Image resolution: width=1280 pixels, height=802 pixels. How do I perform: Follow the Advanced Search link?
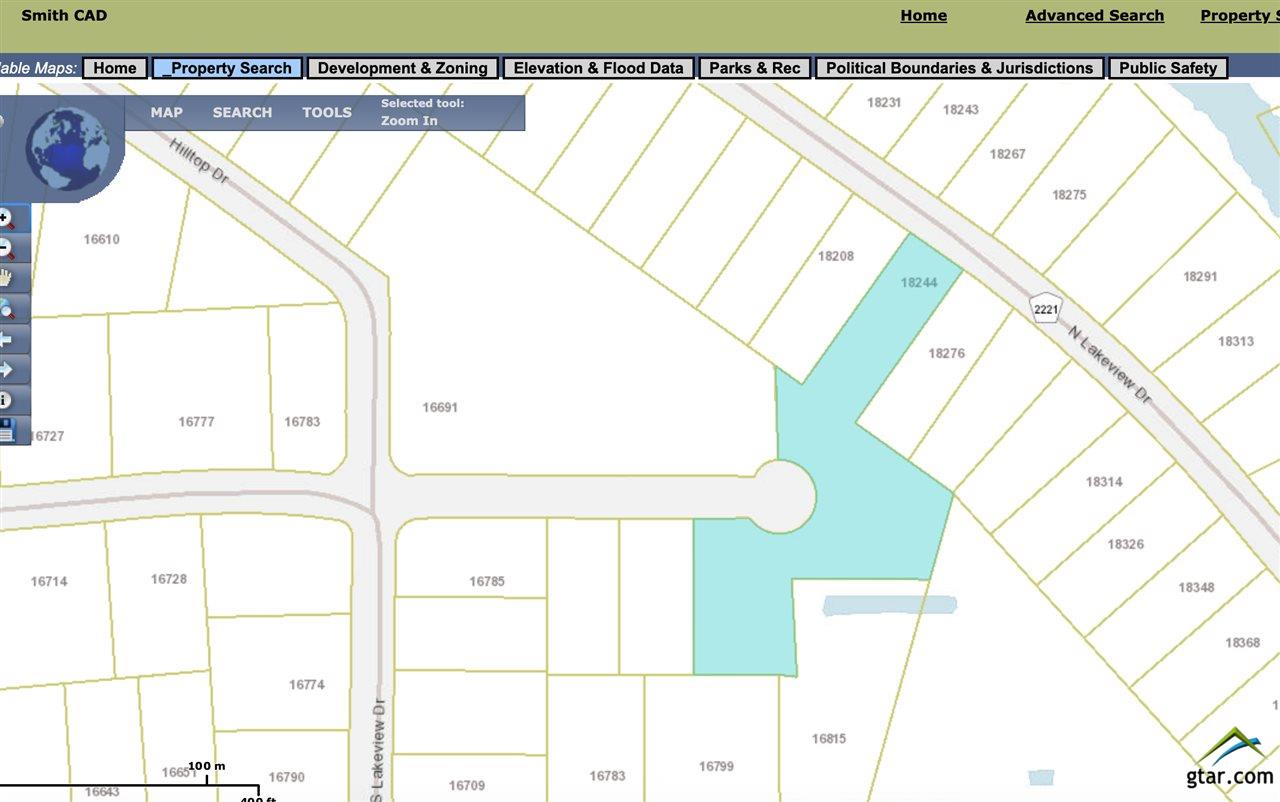(x=1094, y=16)
